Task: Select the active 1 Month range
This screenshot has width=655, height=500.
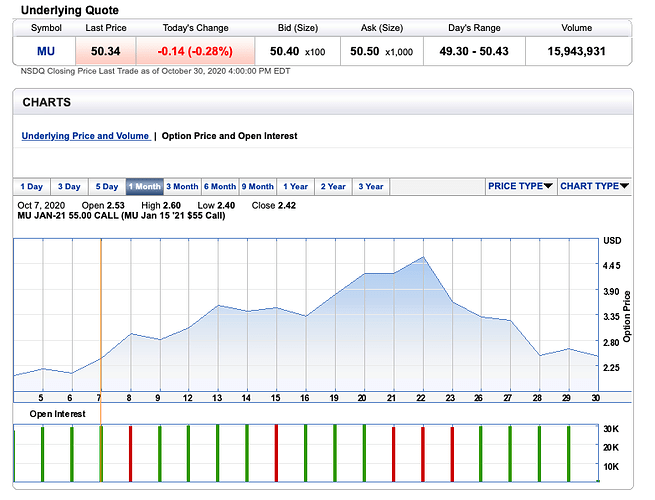Action: click(x=145, y=187)
